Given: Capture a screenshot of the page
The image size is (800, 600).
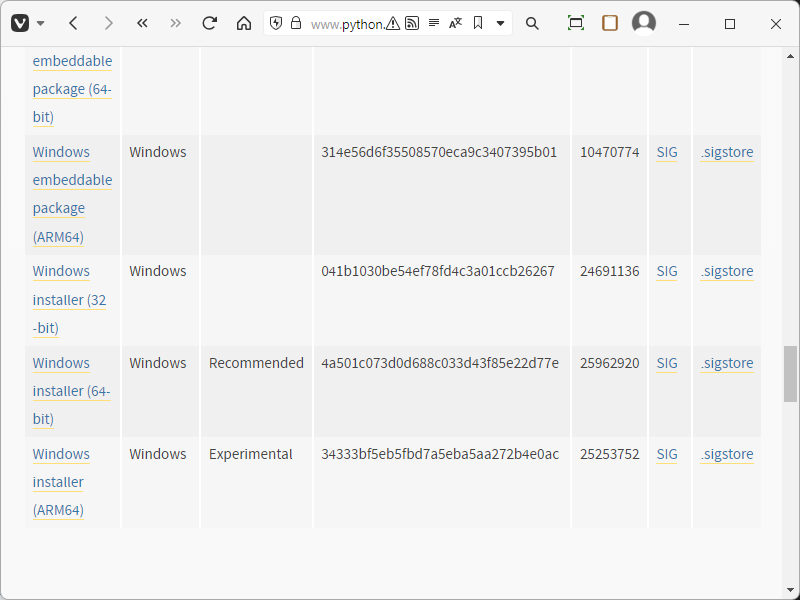Looking at the screenshot, I should click(576, 23).
